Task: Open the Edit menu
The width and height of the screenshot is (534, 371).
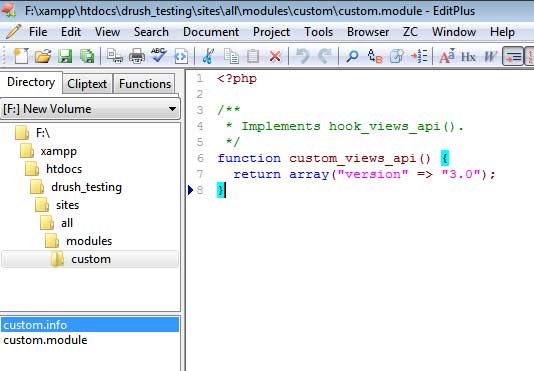Action: coord(71,32)
